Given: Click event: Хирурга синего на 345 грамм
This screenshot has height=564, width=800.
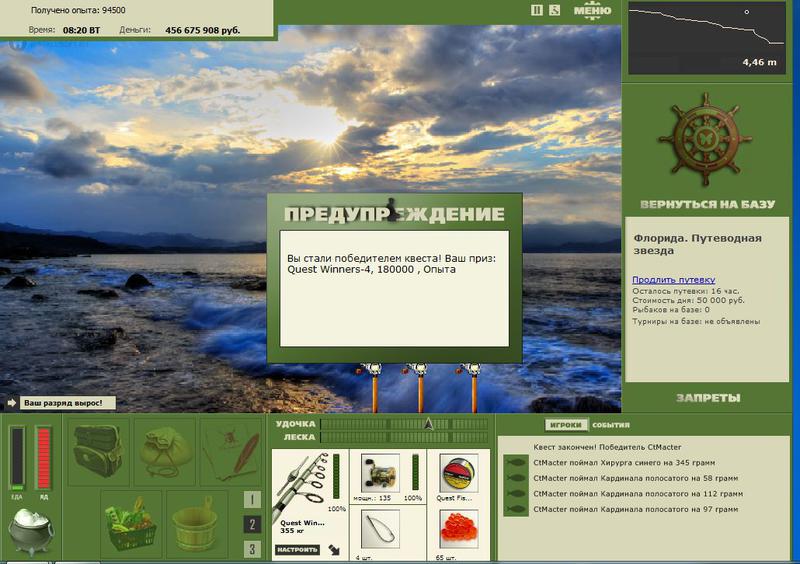Looking at the screenshot, I should 624,462.
